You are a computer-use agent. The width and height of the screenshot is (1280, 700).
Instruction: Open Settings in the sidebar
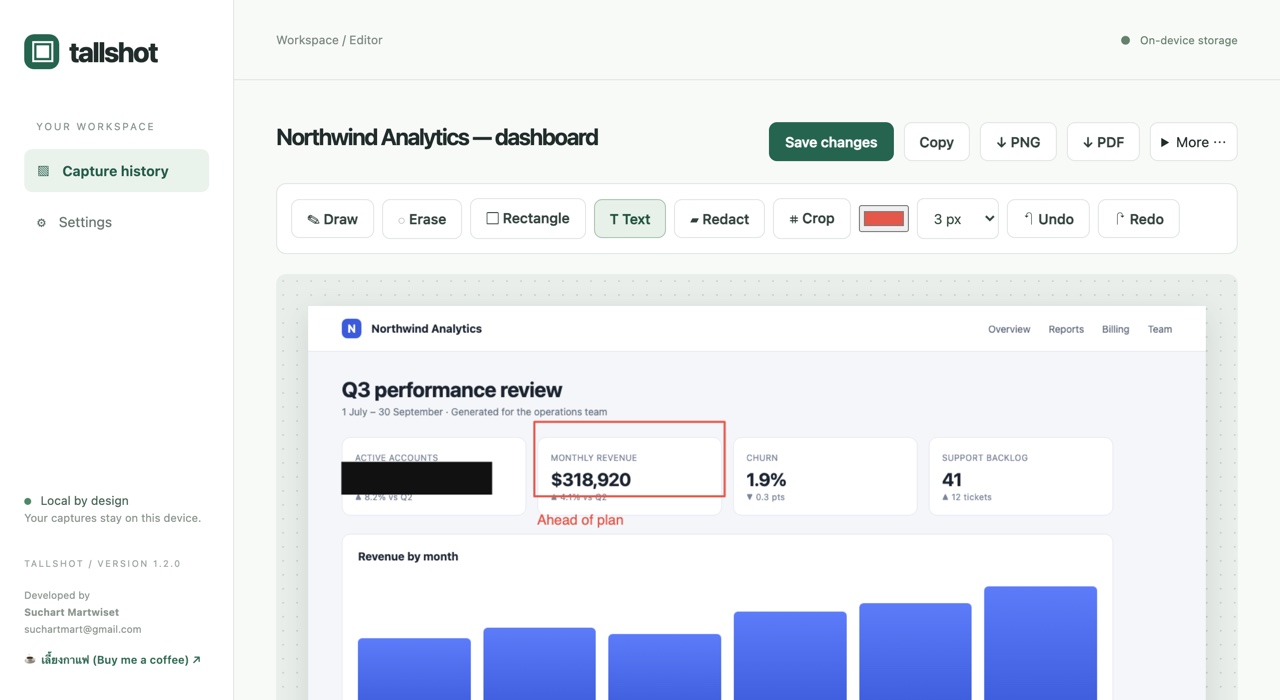point(116,222)
